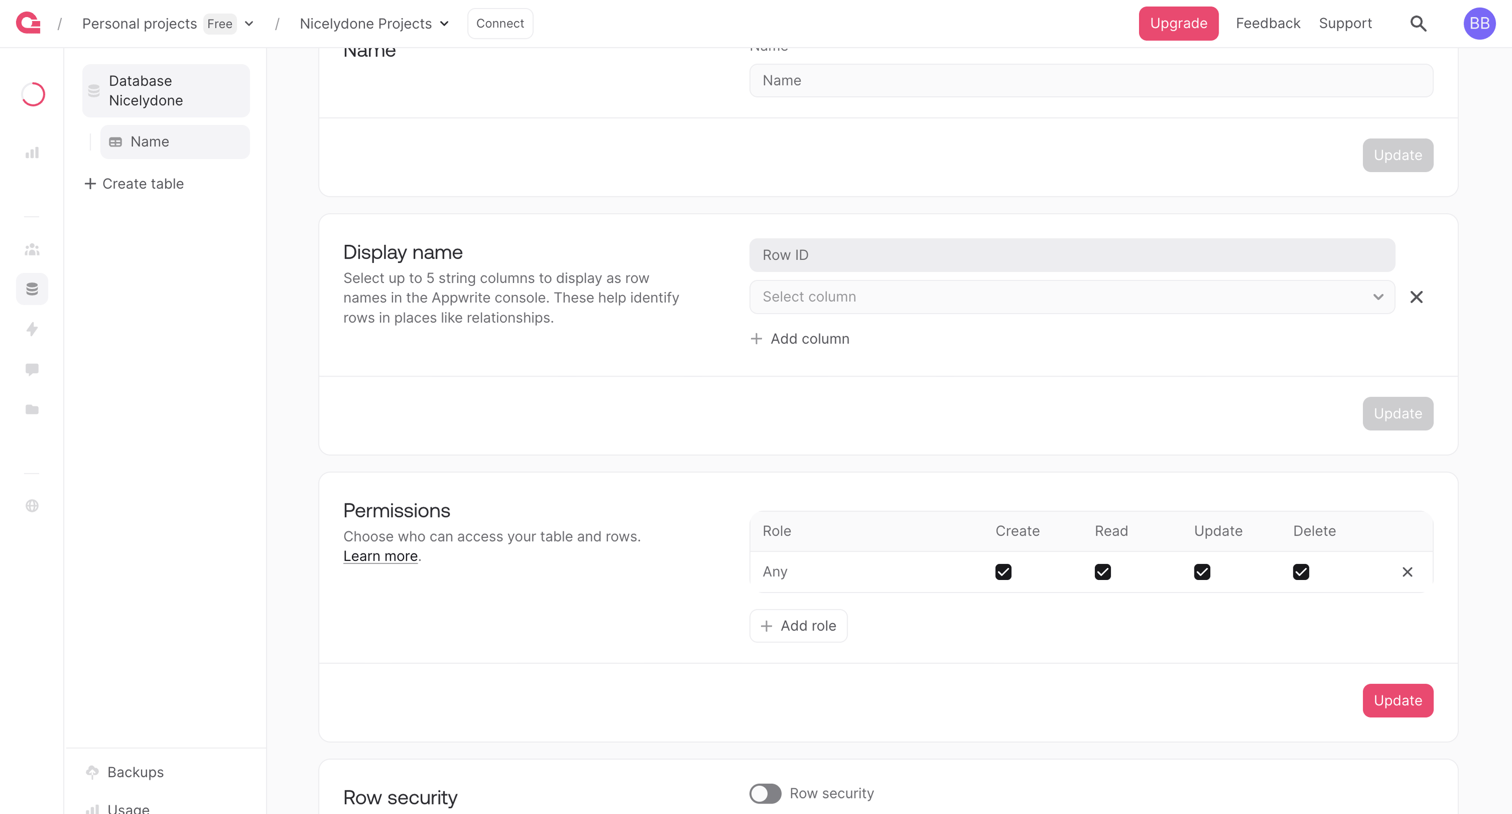The width and height of the screenshot is (1512, 814).
Task: Open the Functions lightning bolt sidebar icon
Action: tap(32, 329)
